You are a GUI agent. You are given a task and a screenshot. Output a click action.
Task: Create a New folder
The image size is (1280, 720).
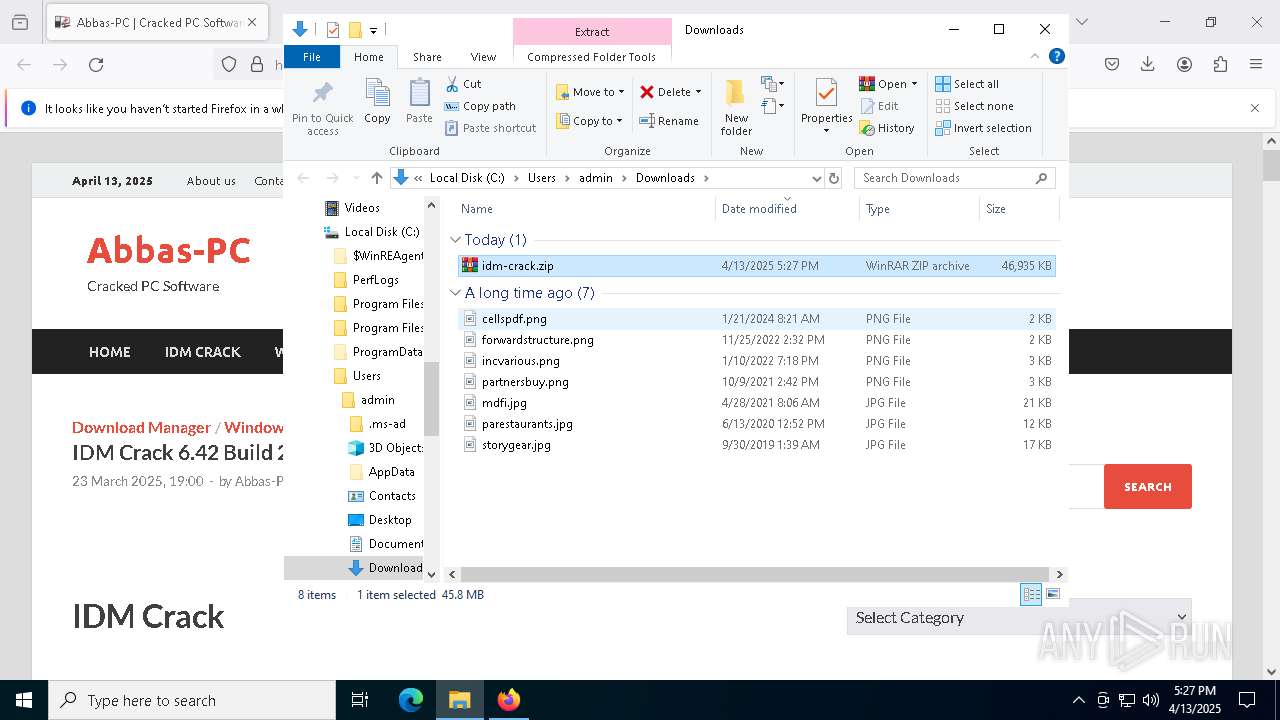736,108
